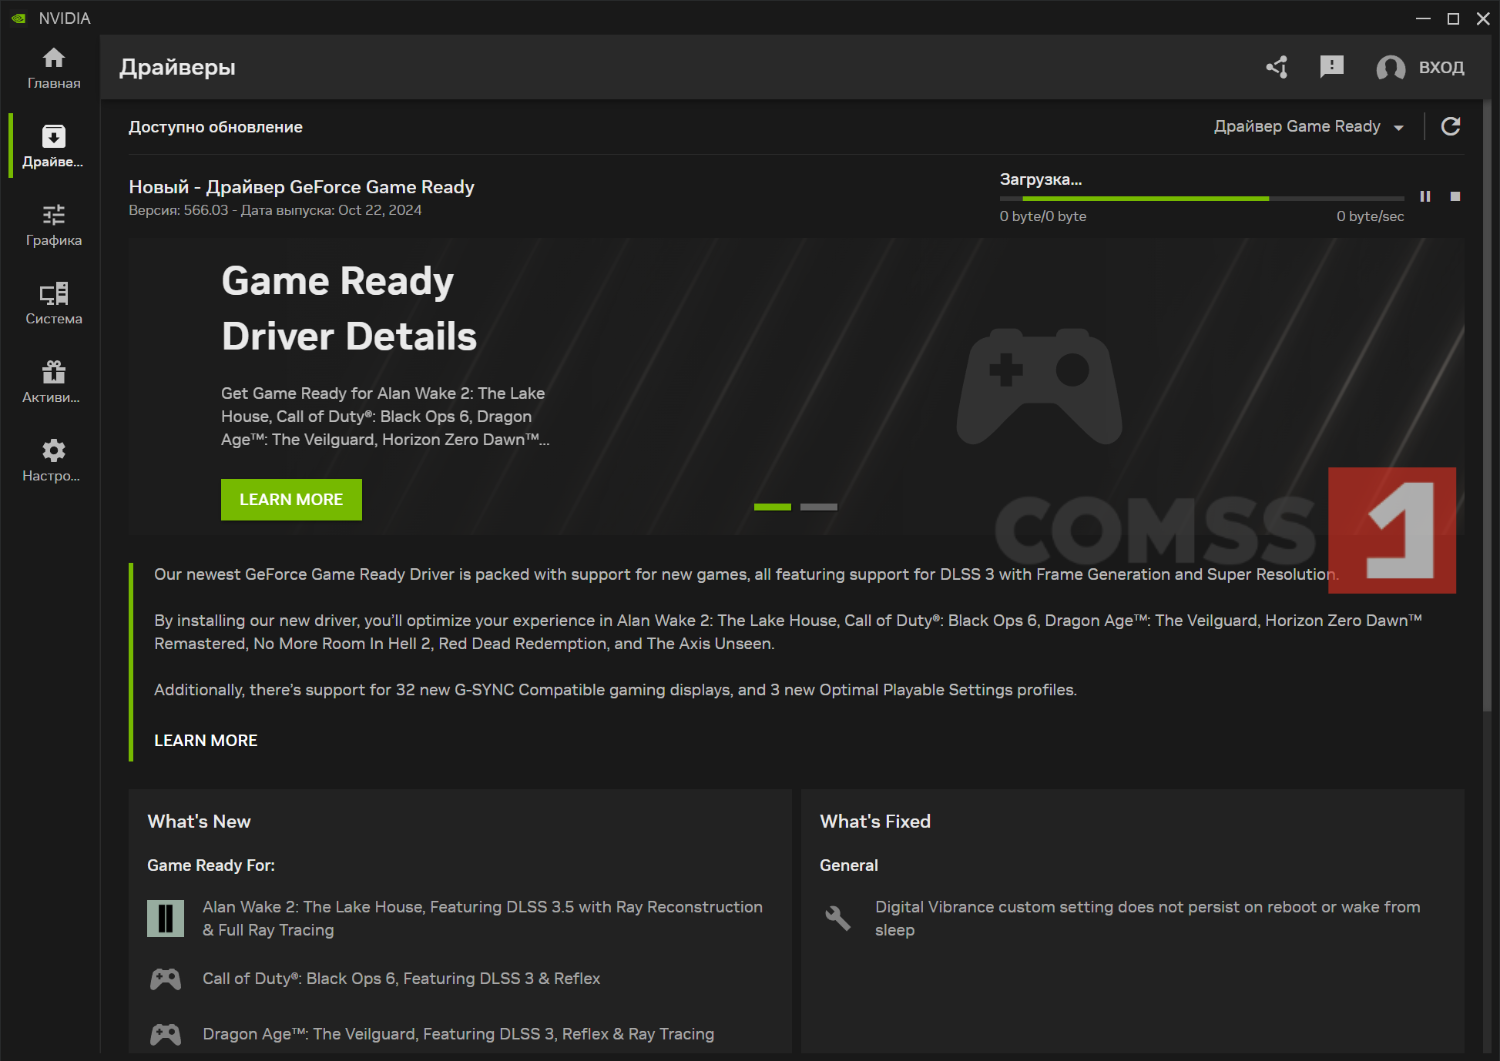Open the Настройки gear tab
Screen dimensions: 1500x1061
(x=54, y=460)
